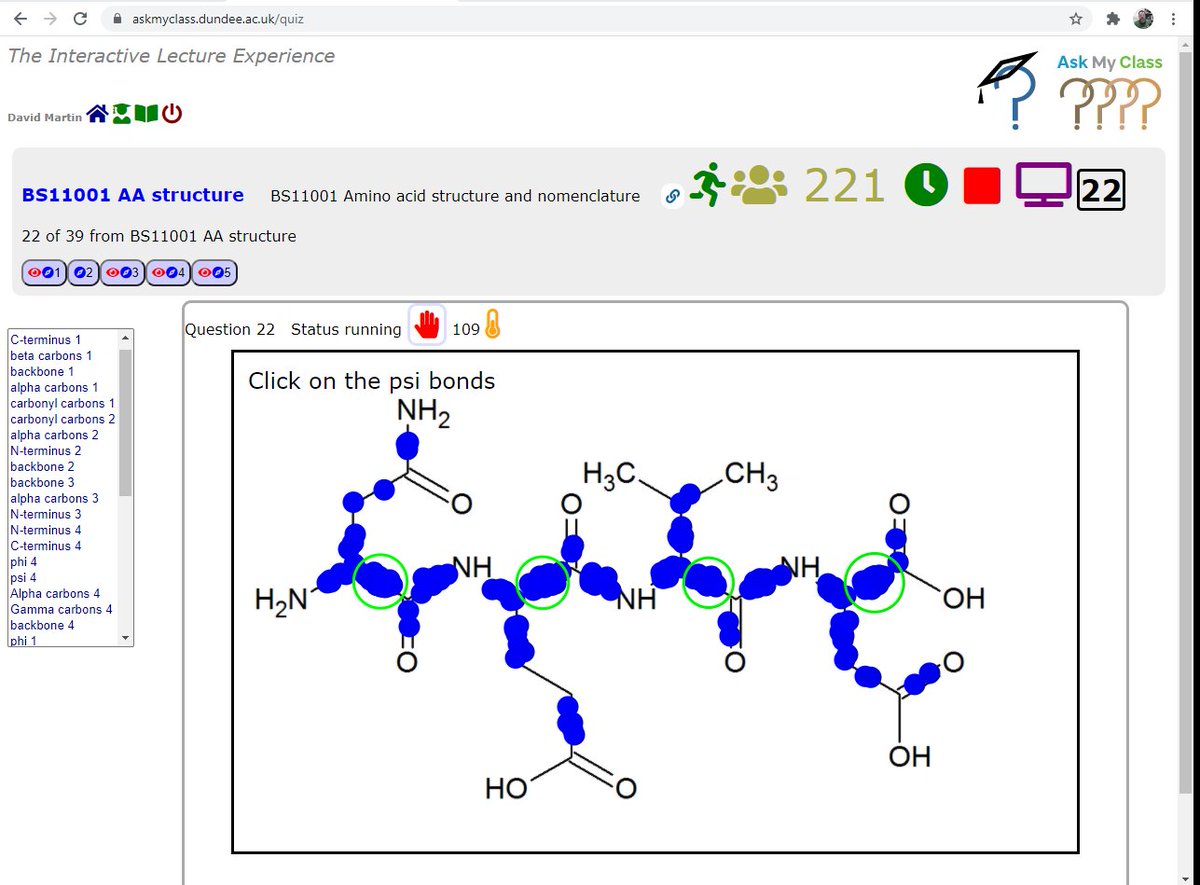Click the third green-circled psi bond
This screenshot has height=885, width=1200.
coord(708,581)
